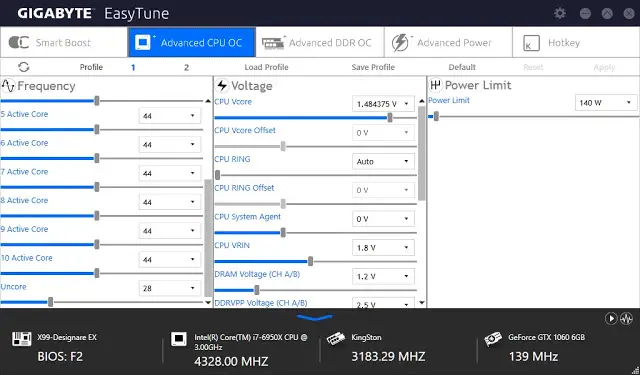The height and width of the screenshot is (375, 640).
Task: Click Load Profile
Action: coord(267,67)
